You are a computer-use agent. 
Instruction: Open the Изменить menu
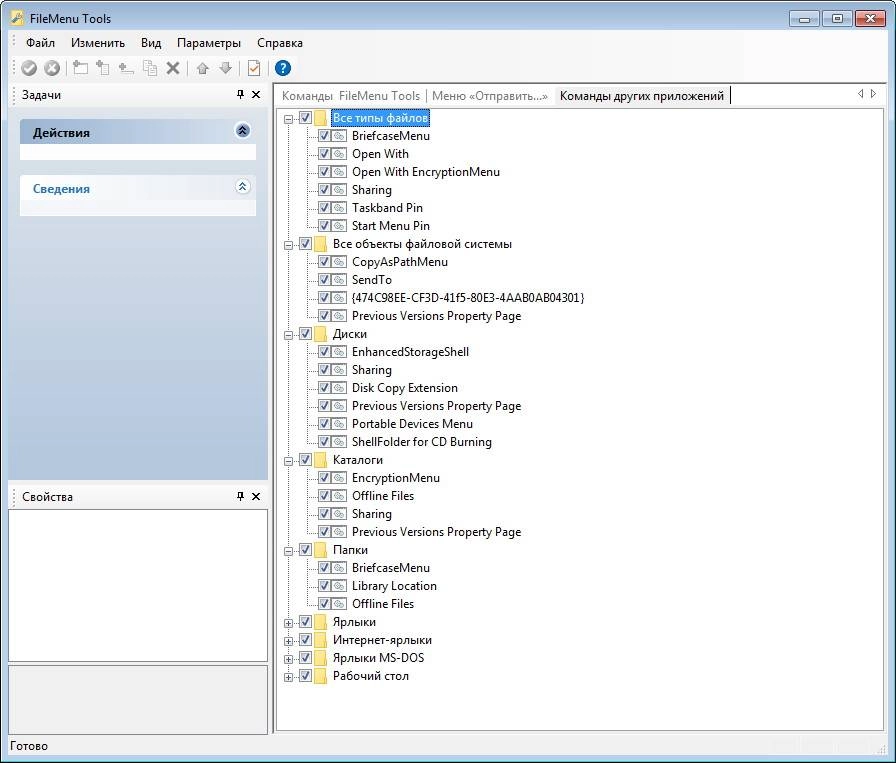point(98,43)
